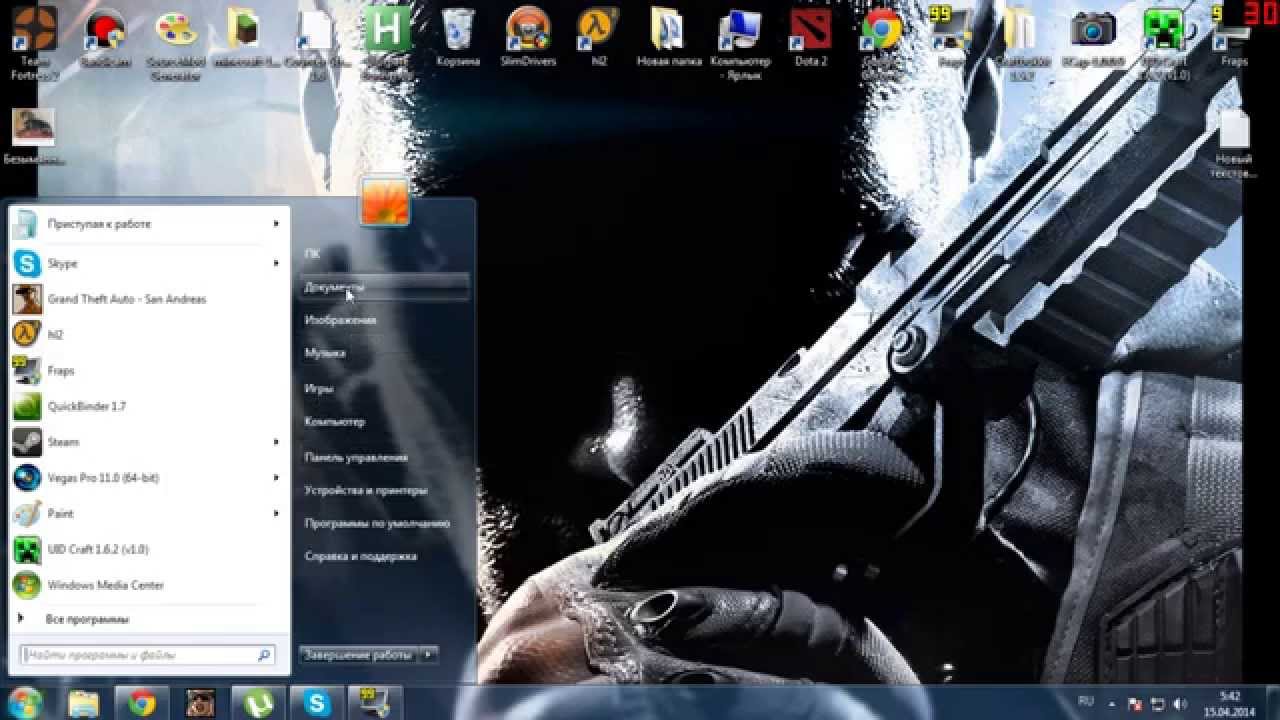Viewport: 1280px width, 720px height.
Task: Expand the Skype jump list arrow
Action: pos(276,263)
